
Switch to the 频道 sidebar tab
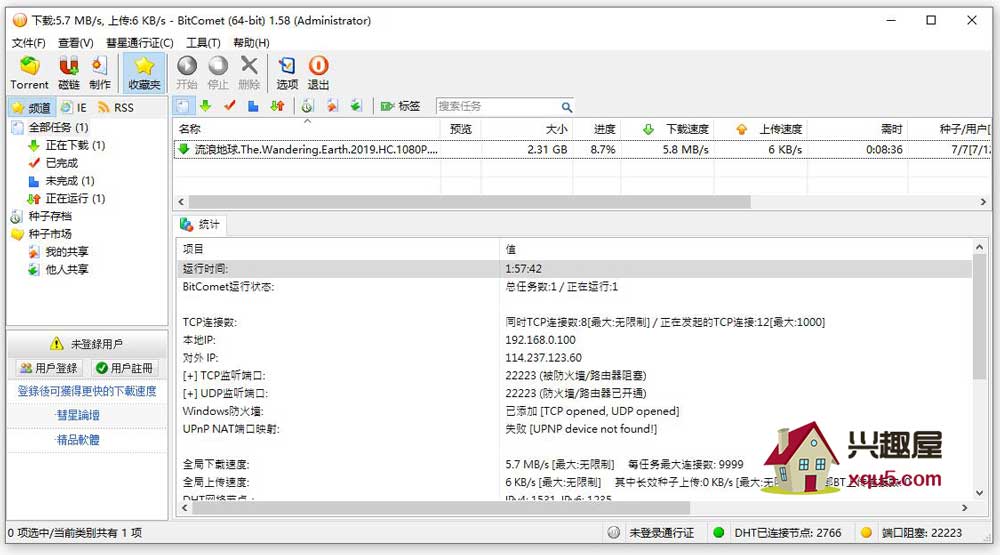[32, 107]
